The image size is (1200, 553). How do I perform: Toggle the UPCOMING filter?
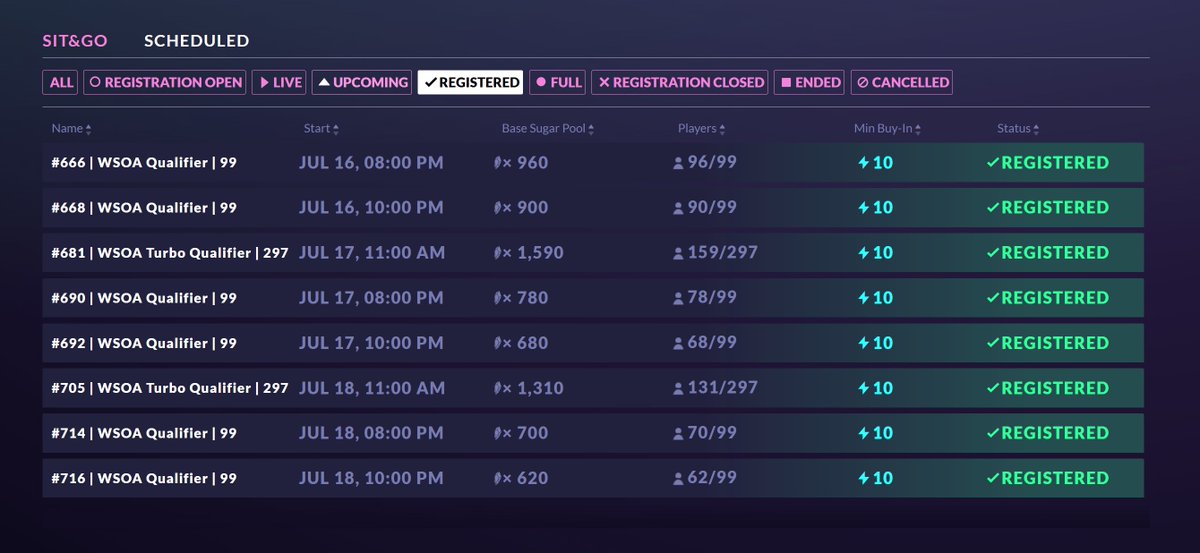pyautogui.click(x=362, y=82)
